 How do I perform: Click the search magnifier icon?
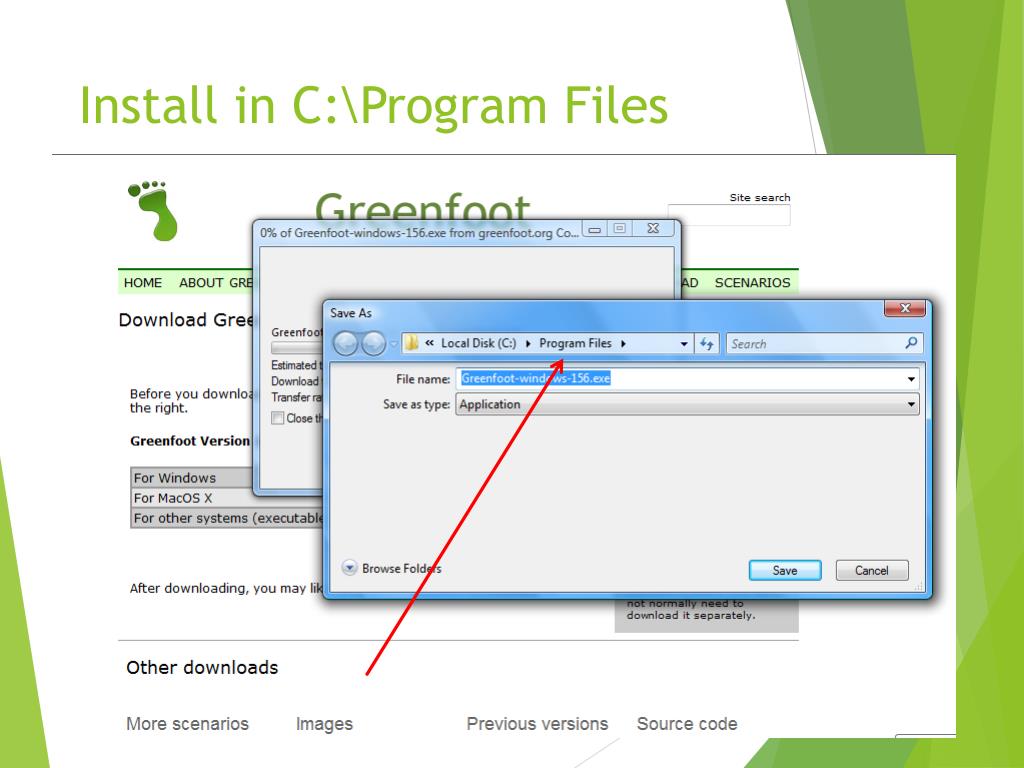[911, 343]
